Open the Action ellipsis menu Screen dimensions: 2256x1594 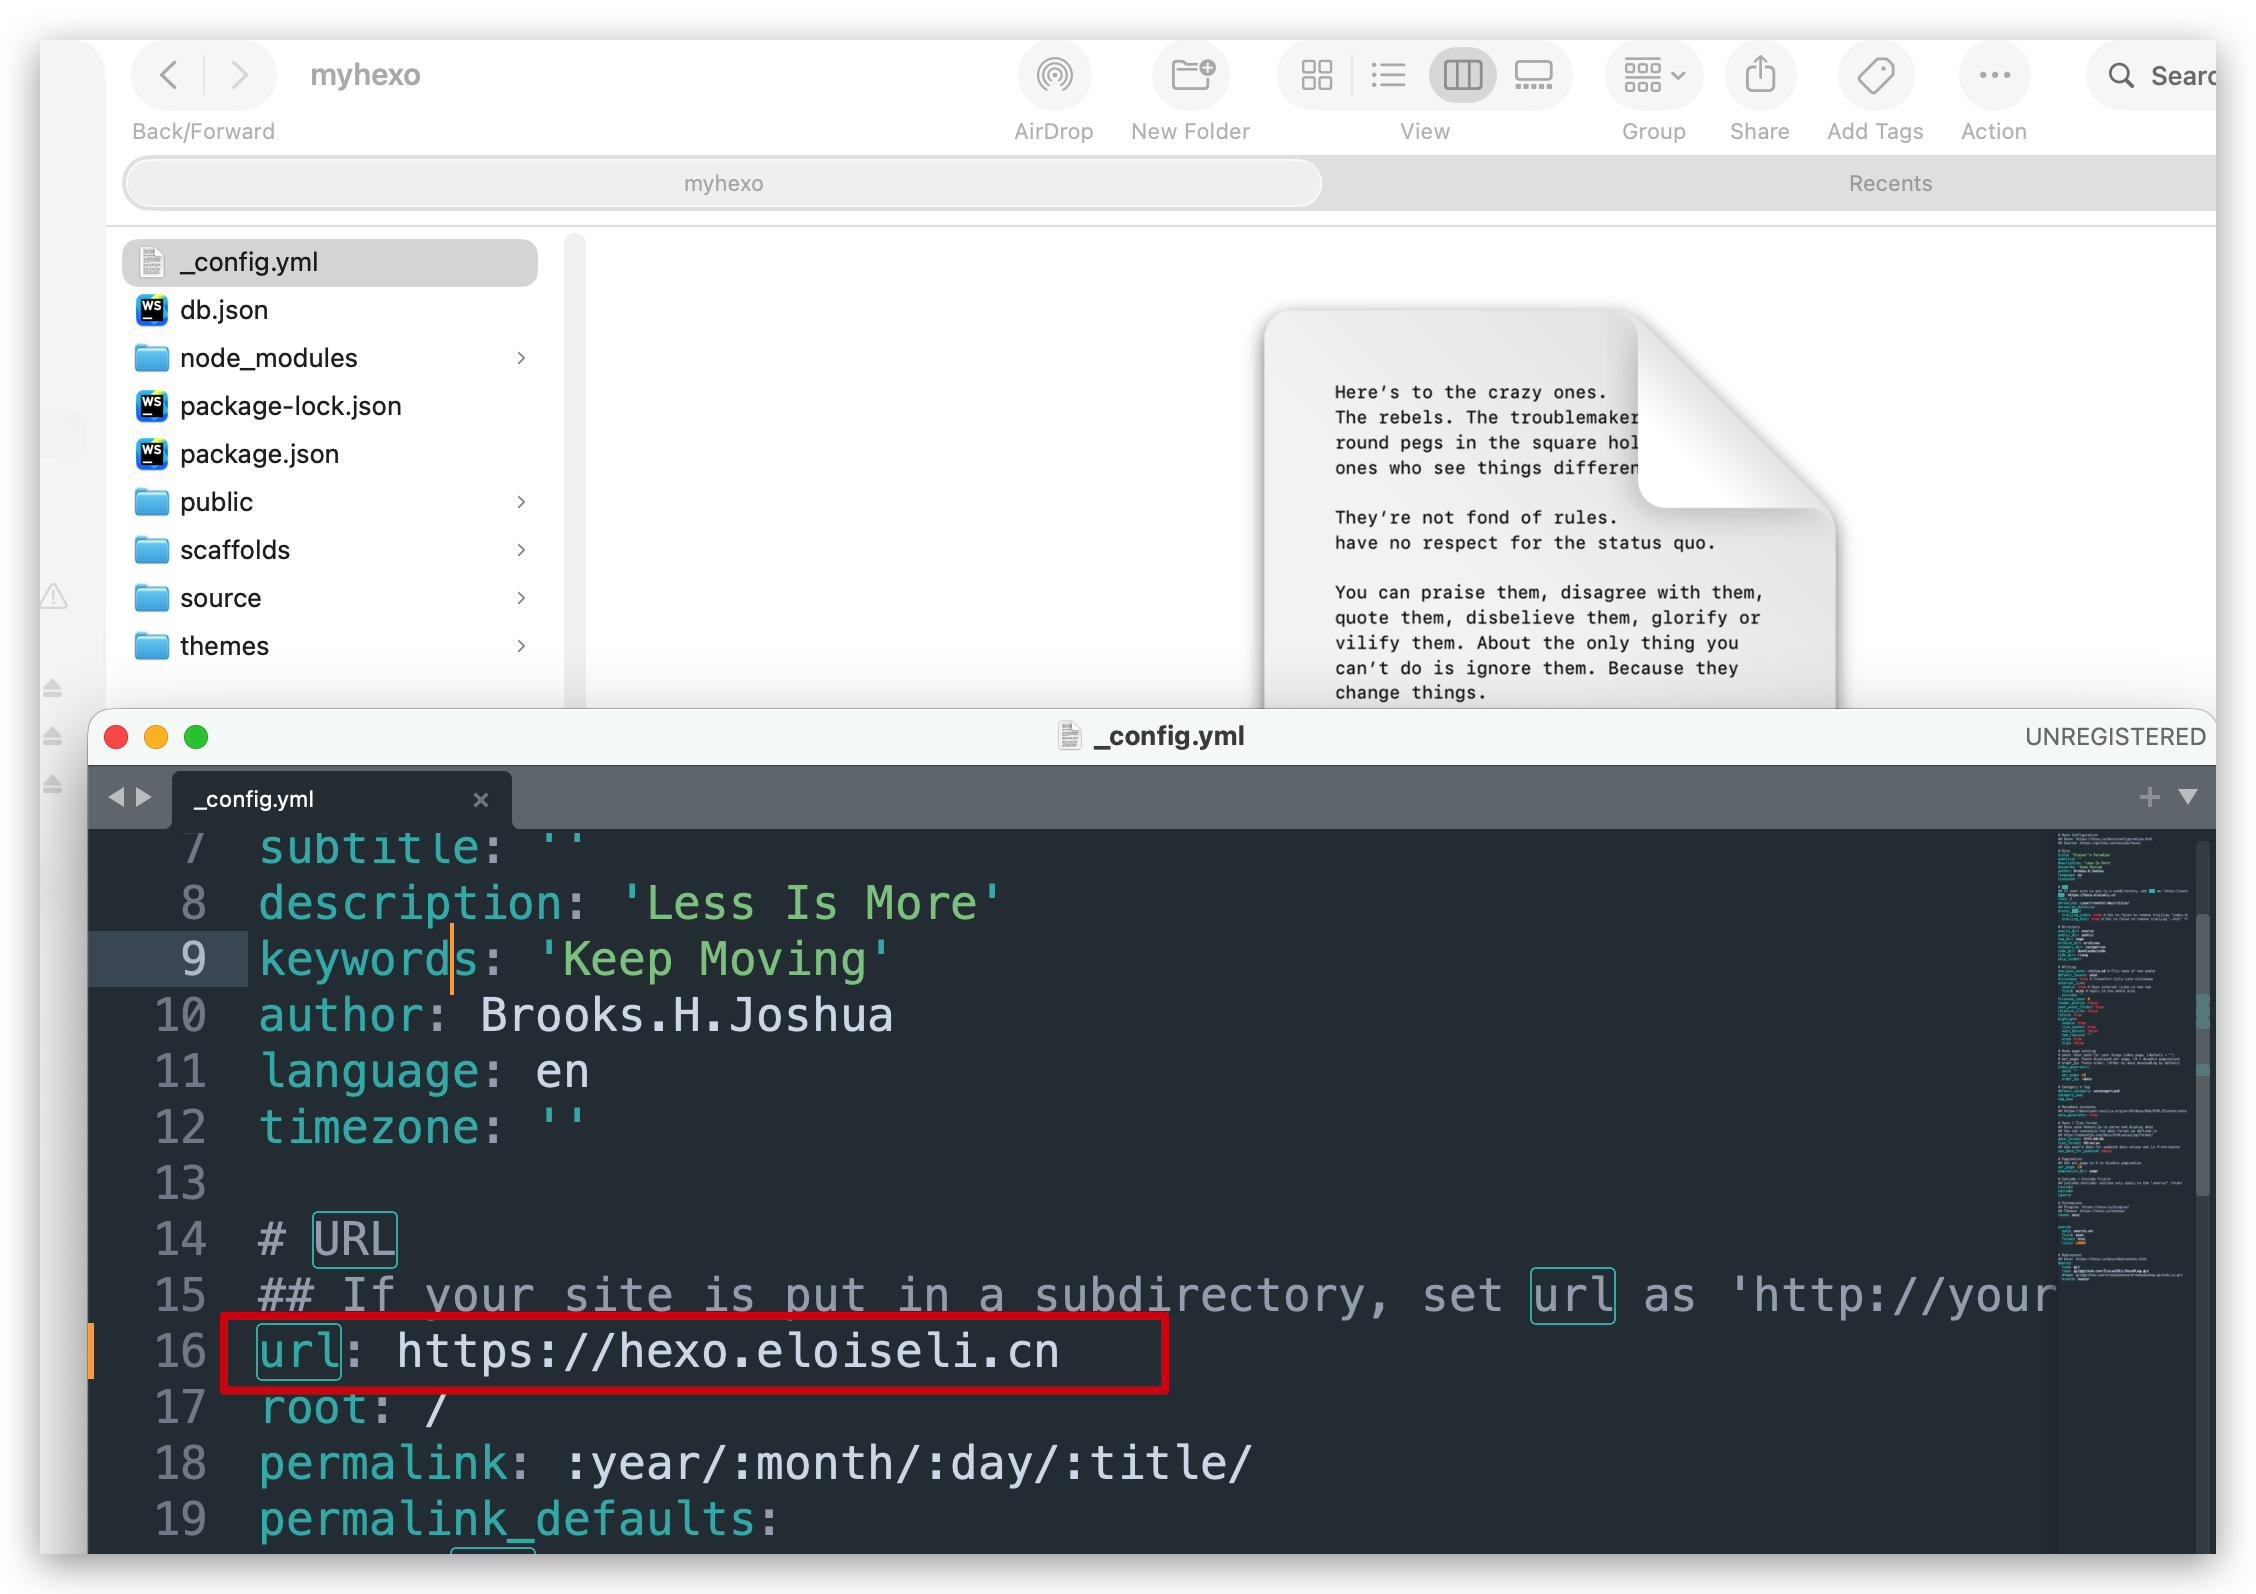tap(1994, 75)
